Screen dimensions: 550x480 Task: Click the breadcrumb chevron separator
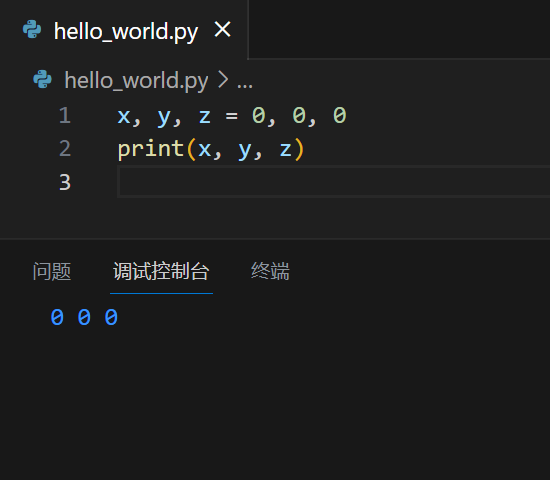pos(223,80)
